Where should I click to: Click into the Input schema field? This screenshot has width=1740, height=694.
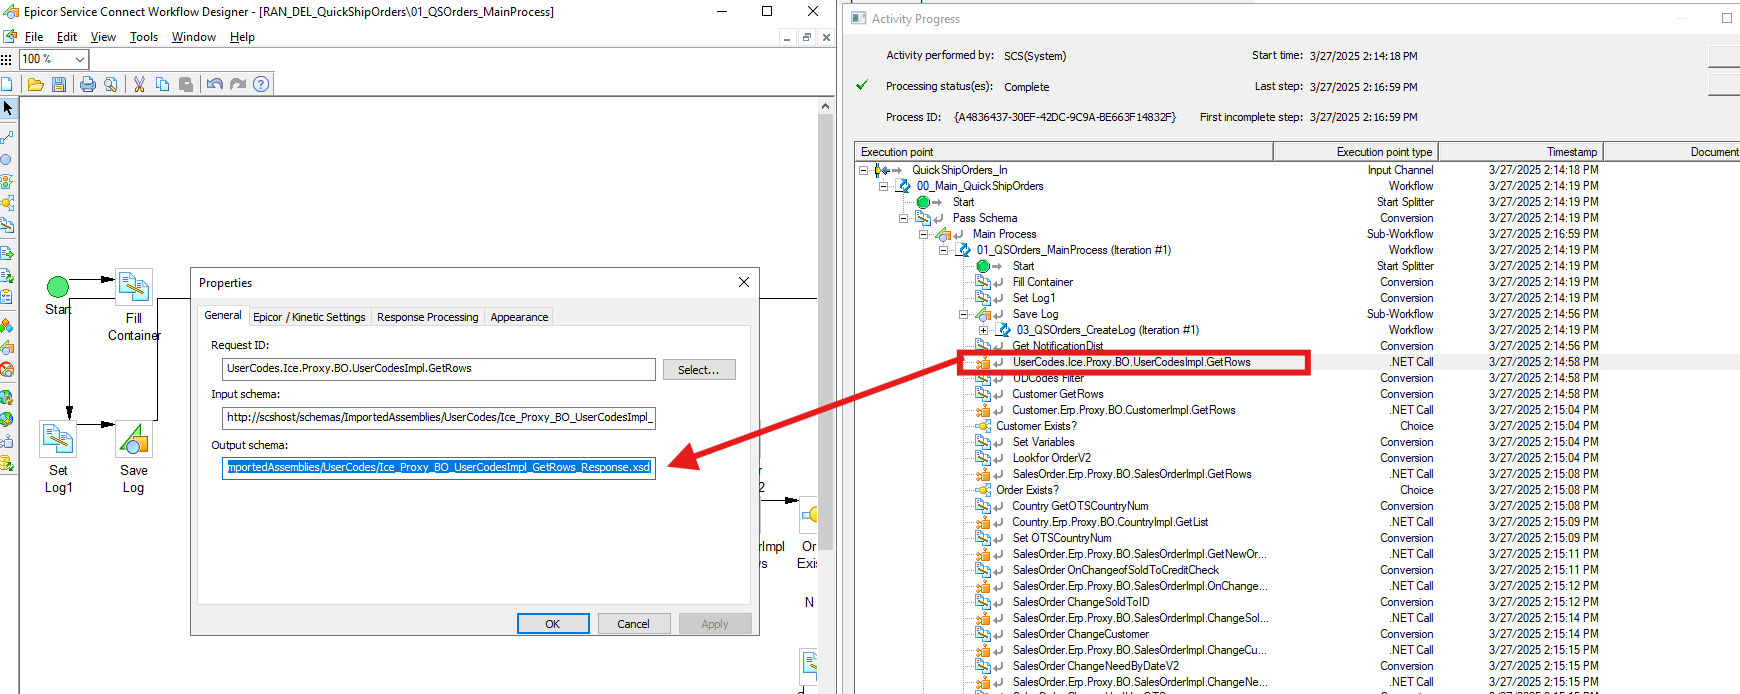point(439,418)
